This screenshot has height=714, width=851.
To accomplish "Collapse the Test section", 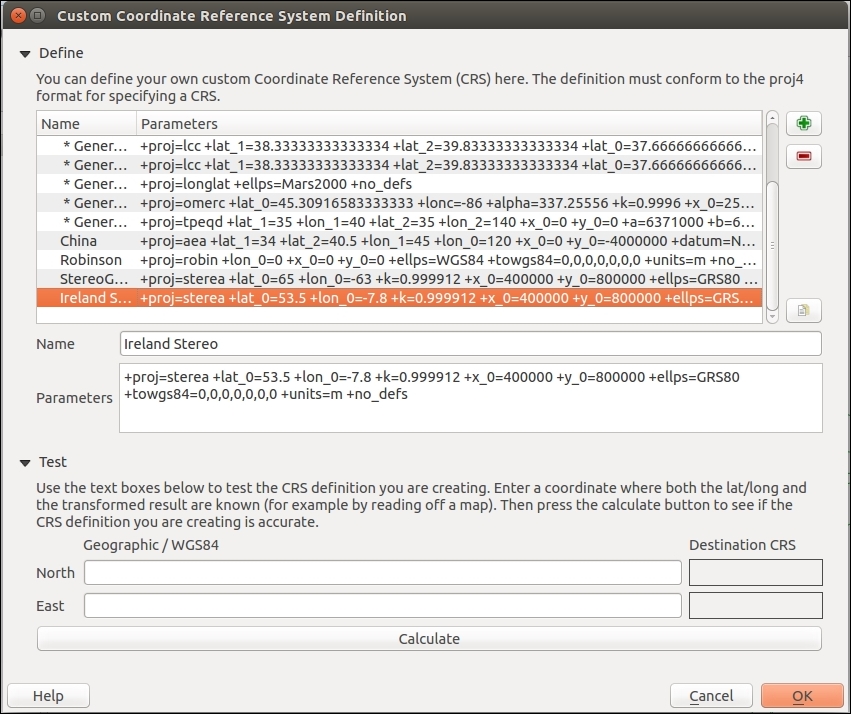I will click(25, 462).
